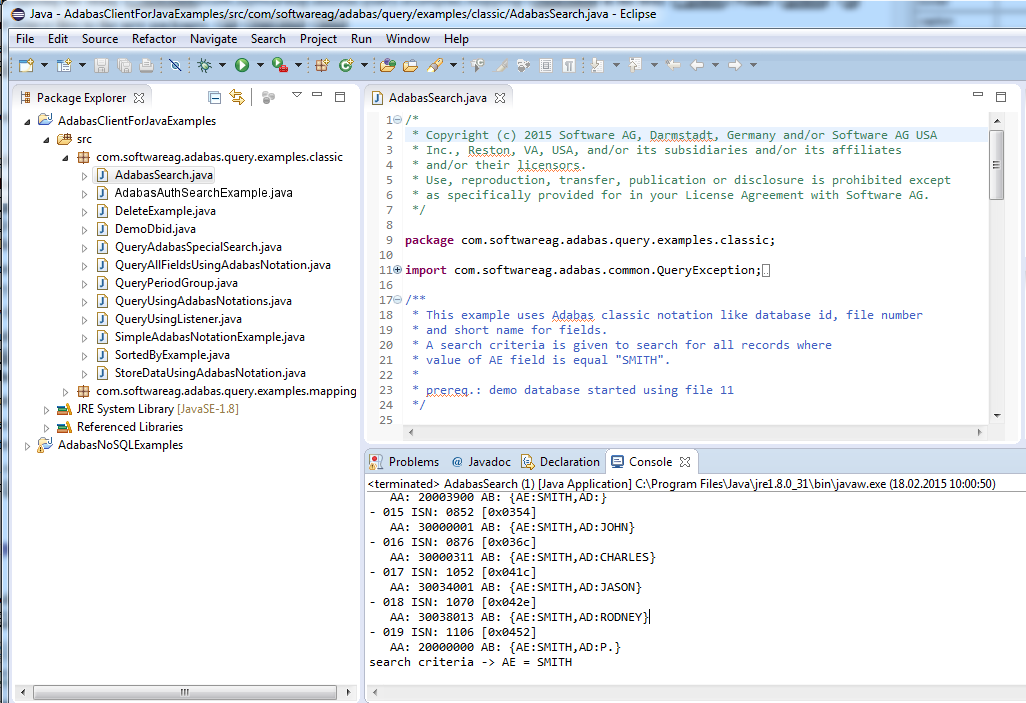Click the Open Type toolbar icon
This screenshot has width=1026, height=703.
(387, 66)
